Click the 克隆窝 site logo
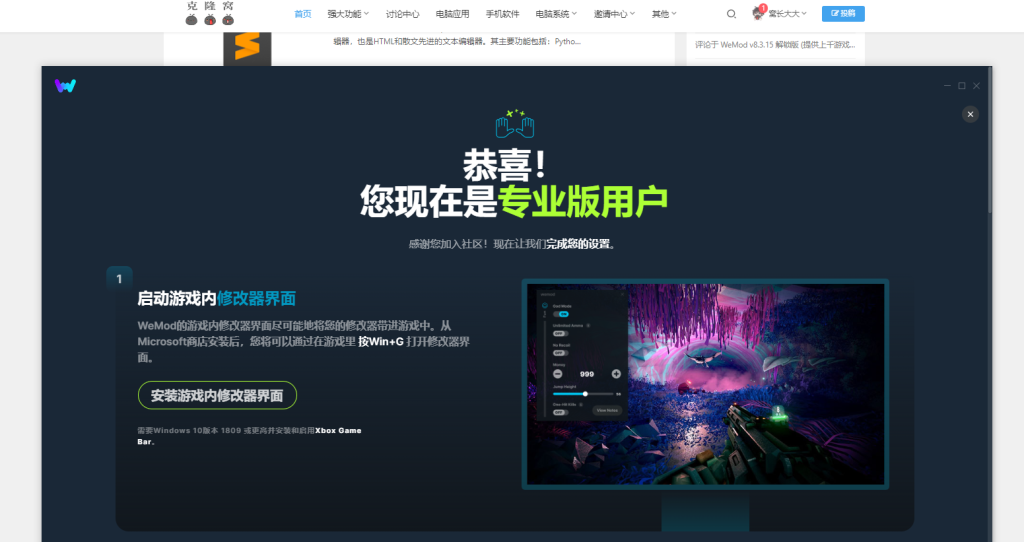This screenshot has height=542, width=1024. tap(210, 14)
